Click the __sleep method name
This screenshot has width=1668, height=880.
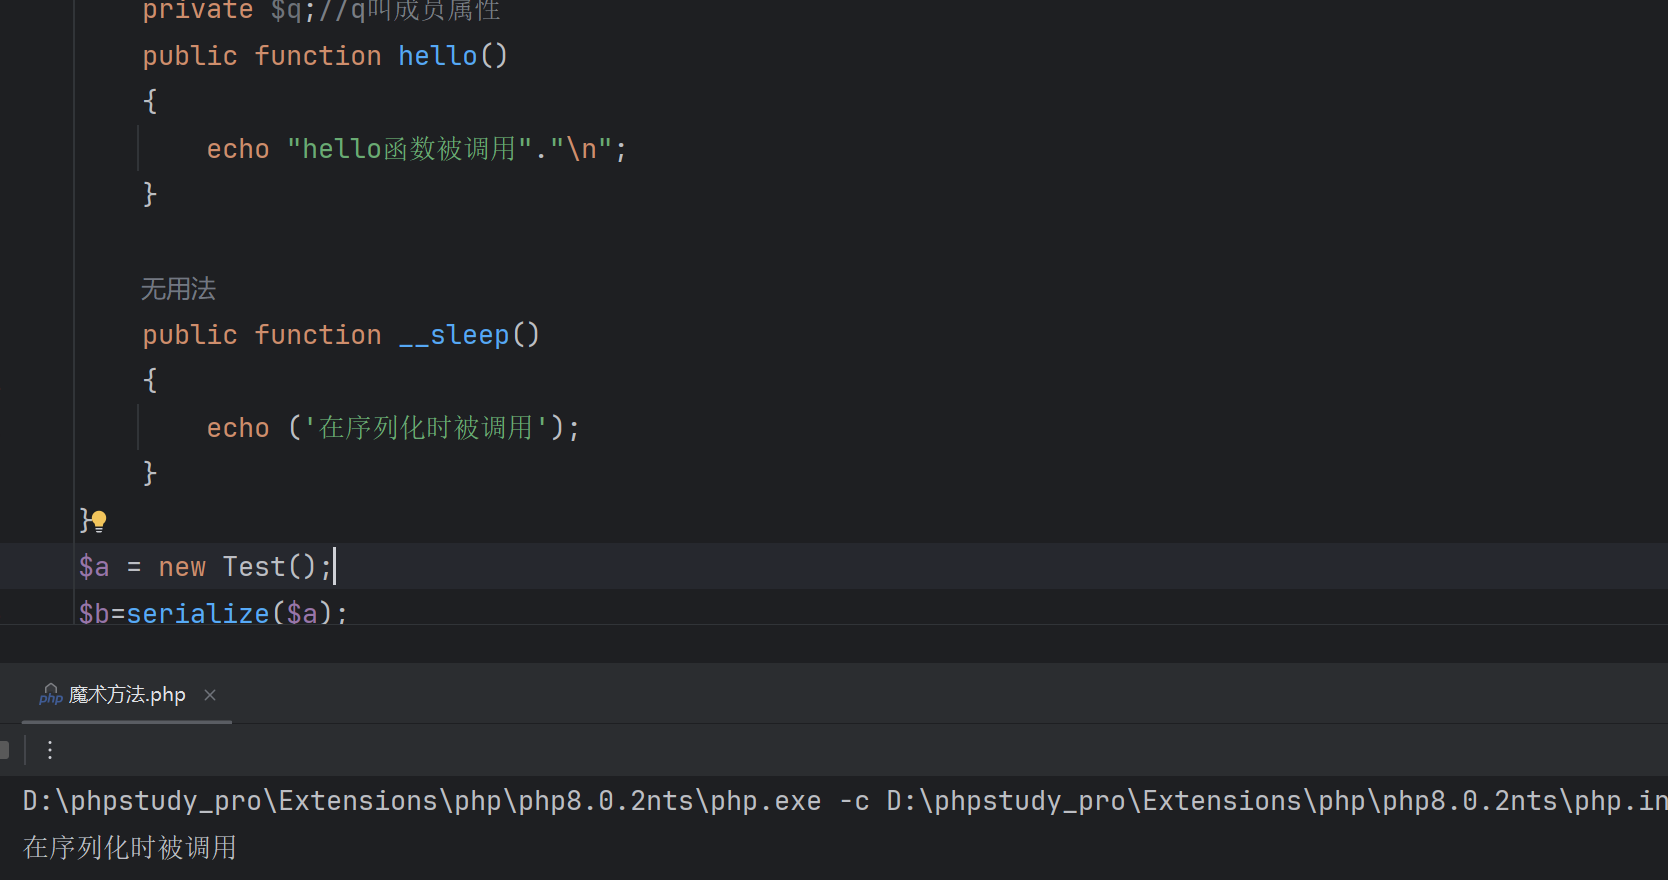(454, 335)
